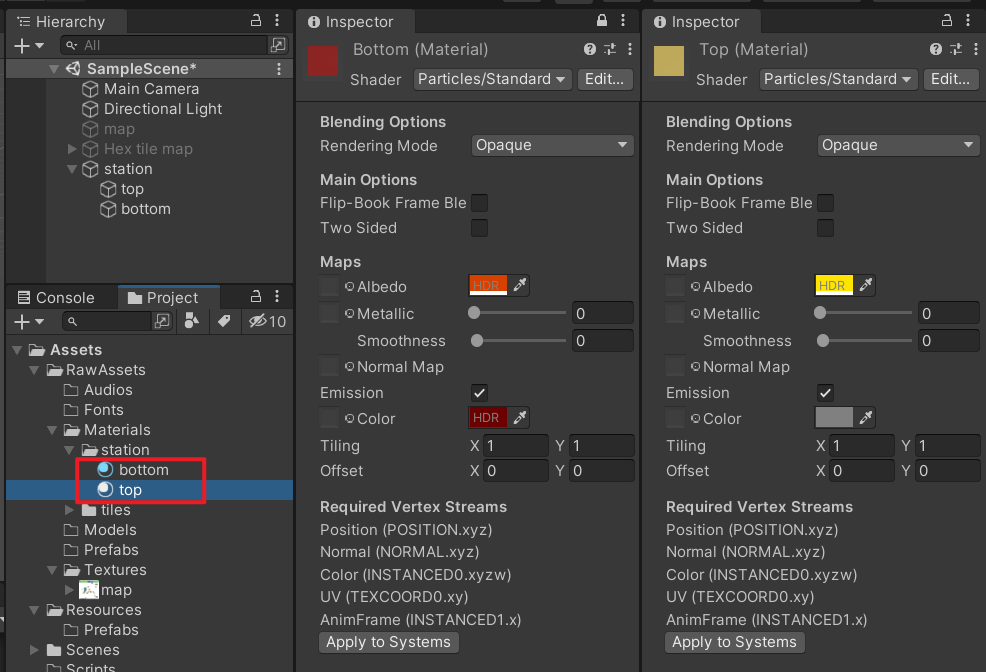Open Top material component options menu
This screenshot has height=672, width=986.
point(975,49)
